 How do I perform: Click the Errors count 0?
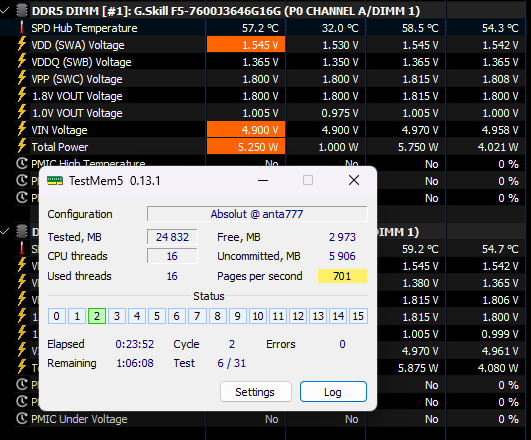[342, 344]
